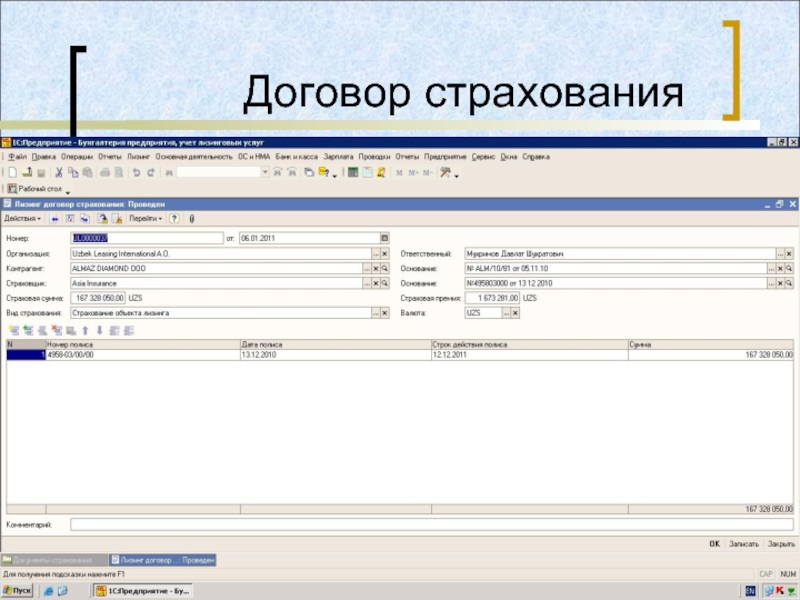This screenshot has width=800, height=600.
Task: Open Действия dropdown menu
Action: [x=22, y=218]
